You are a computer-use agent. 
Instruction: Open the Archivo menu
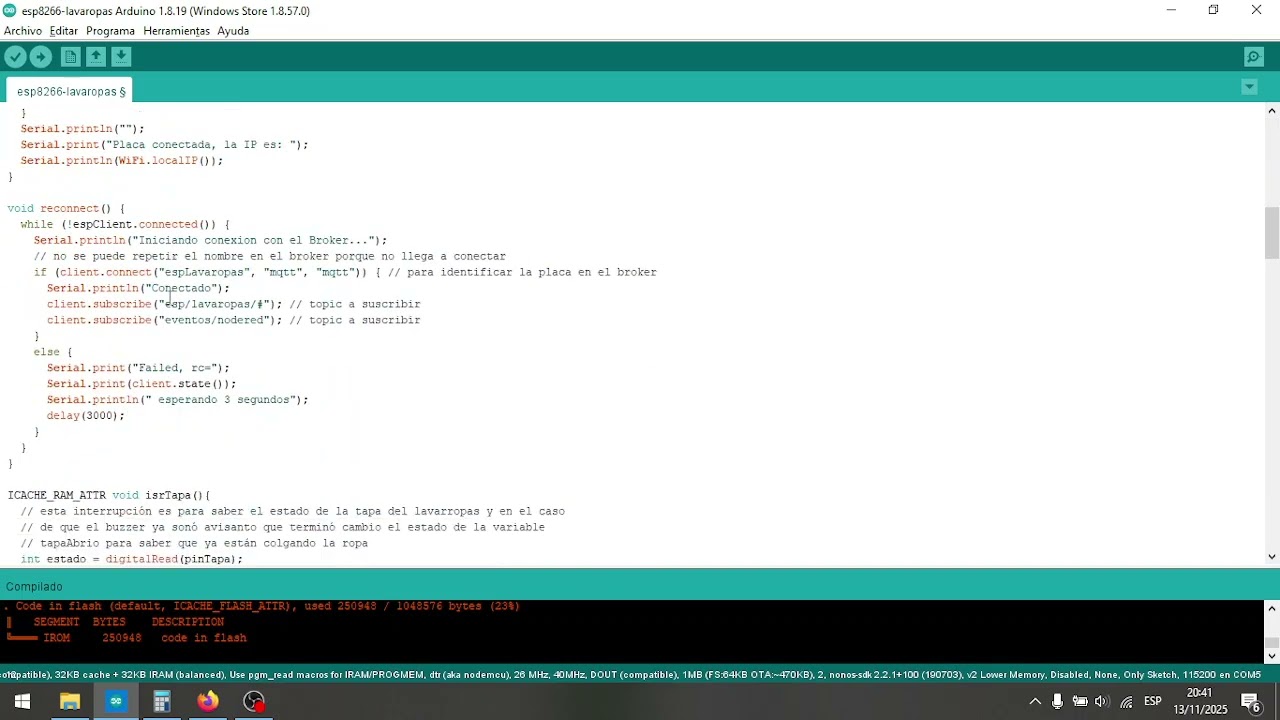coord(23,31)
